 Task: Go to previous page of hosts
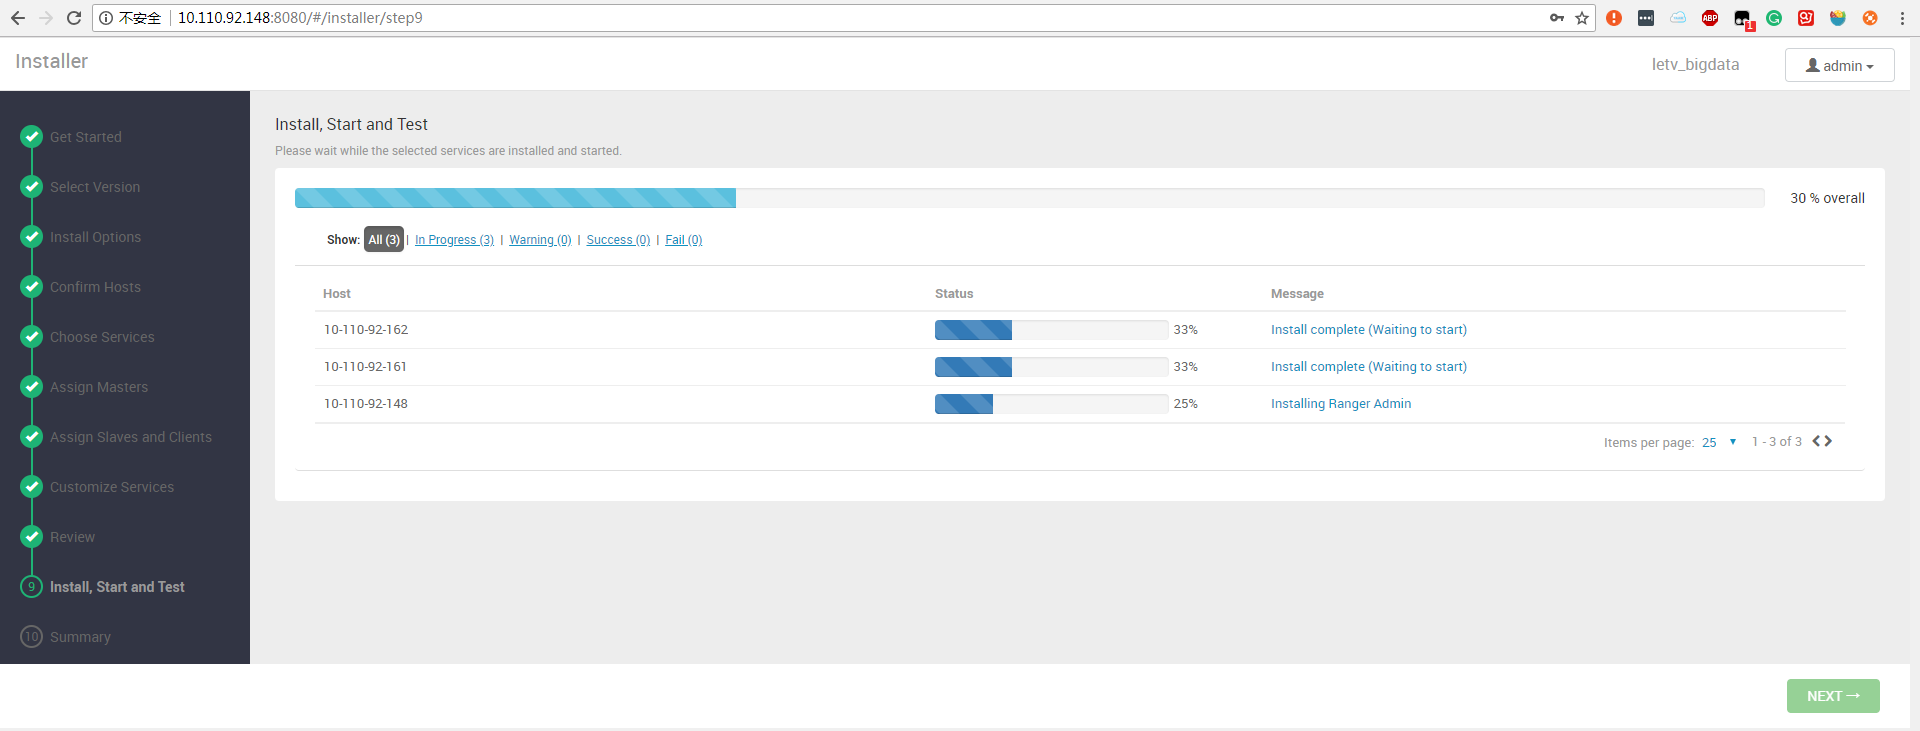[x=1817, y=441]
